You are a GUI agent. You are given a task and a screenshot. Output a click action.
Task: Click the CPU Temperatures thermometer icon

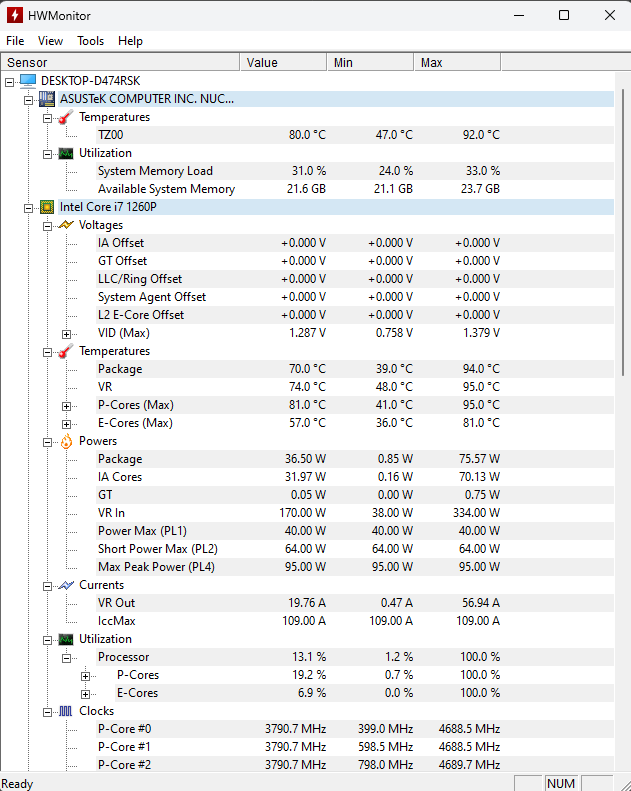coord(66,351)
